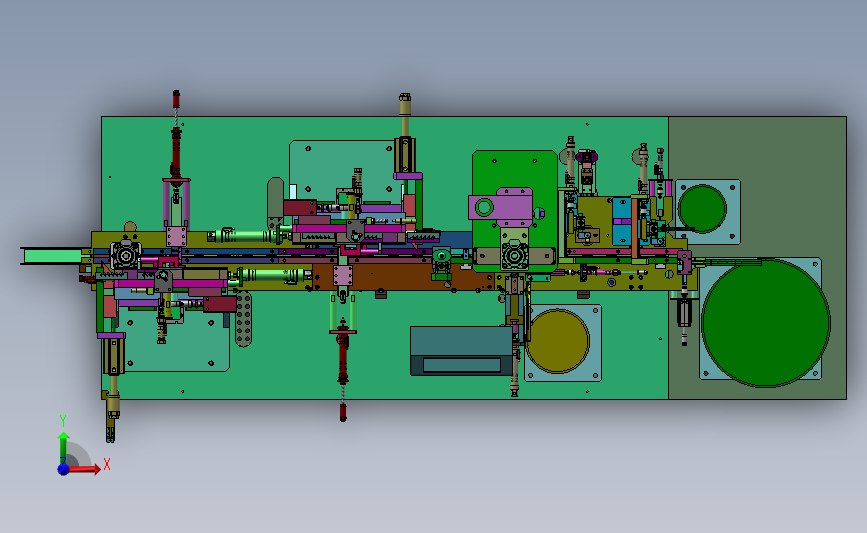Pick the red spring rod extending below the bottom edge
This screenshot has width=867, height=533.
pyautogui.click(x=343, y=373)
